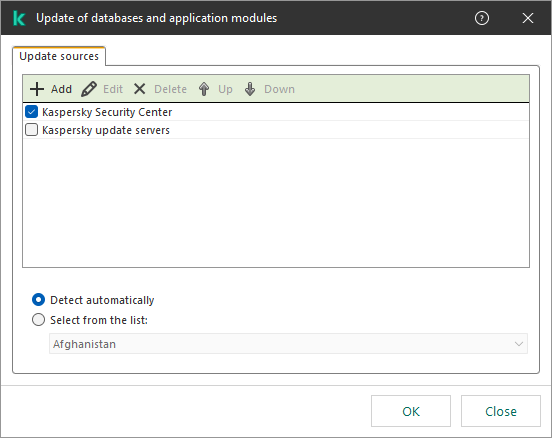552x438 pixels.
Task: Click the 'Select from the list:' label
Action: (99, 320)
